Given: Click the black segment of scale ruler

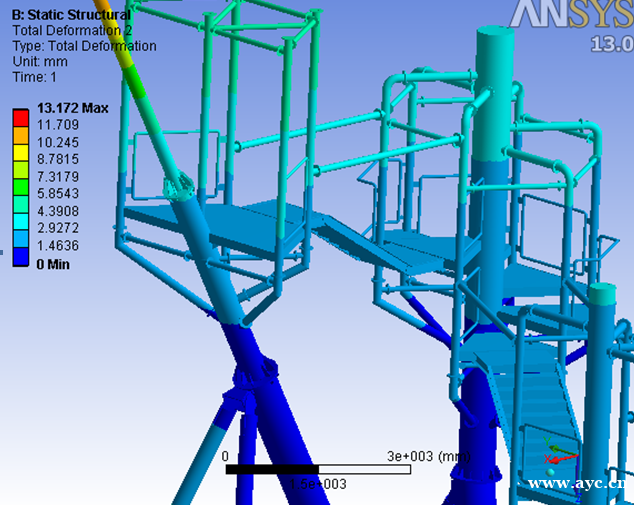Looking at the screenshot, I should 271,469.
